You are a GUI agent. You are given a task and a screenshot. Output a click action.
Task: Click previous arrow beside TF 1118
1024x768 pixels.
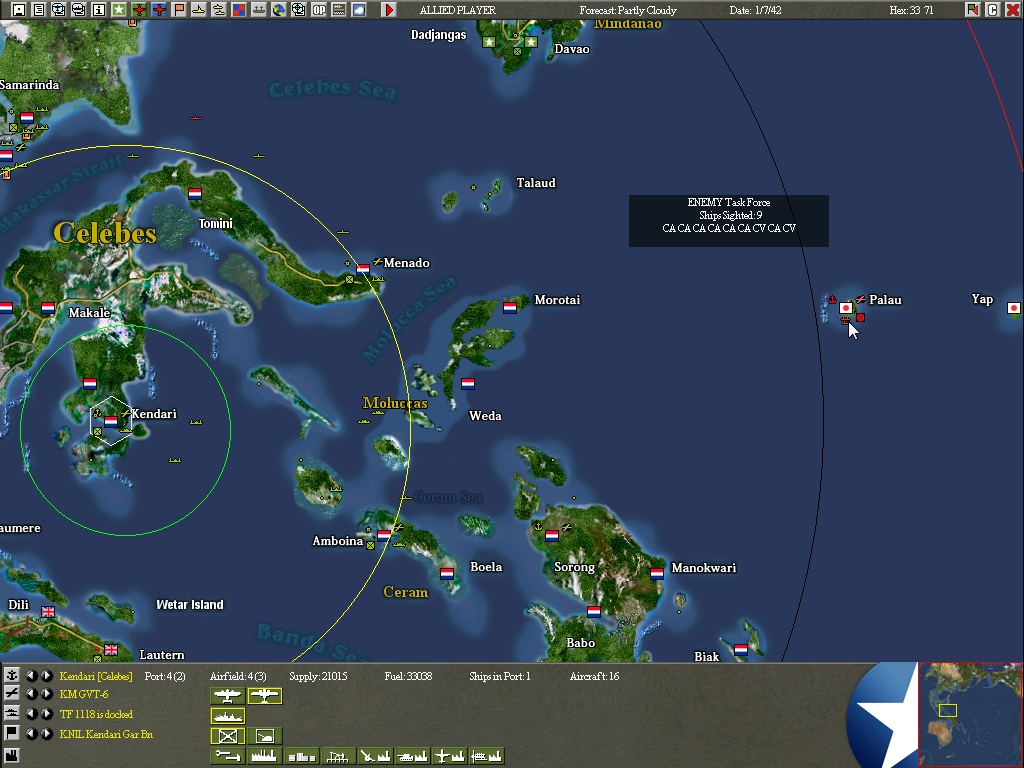tap(31, 714)
